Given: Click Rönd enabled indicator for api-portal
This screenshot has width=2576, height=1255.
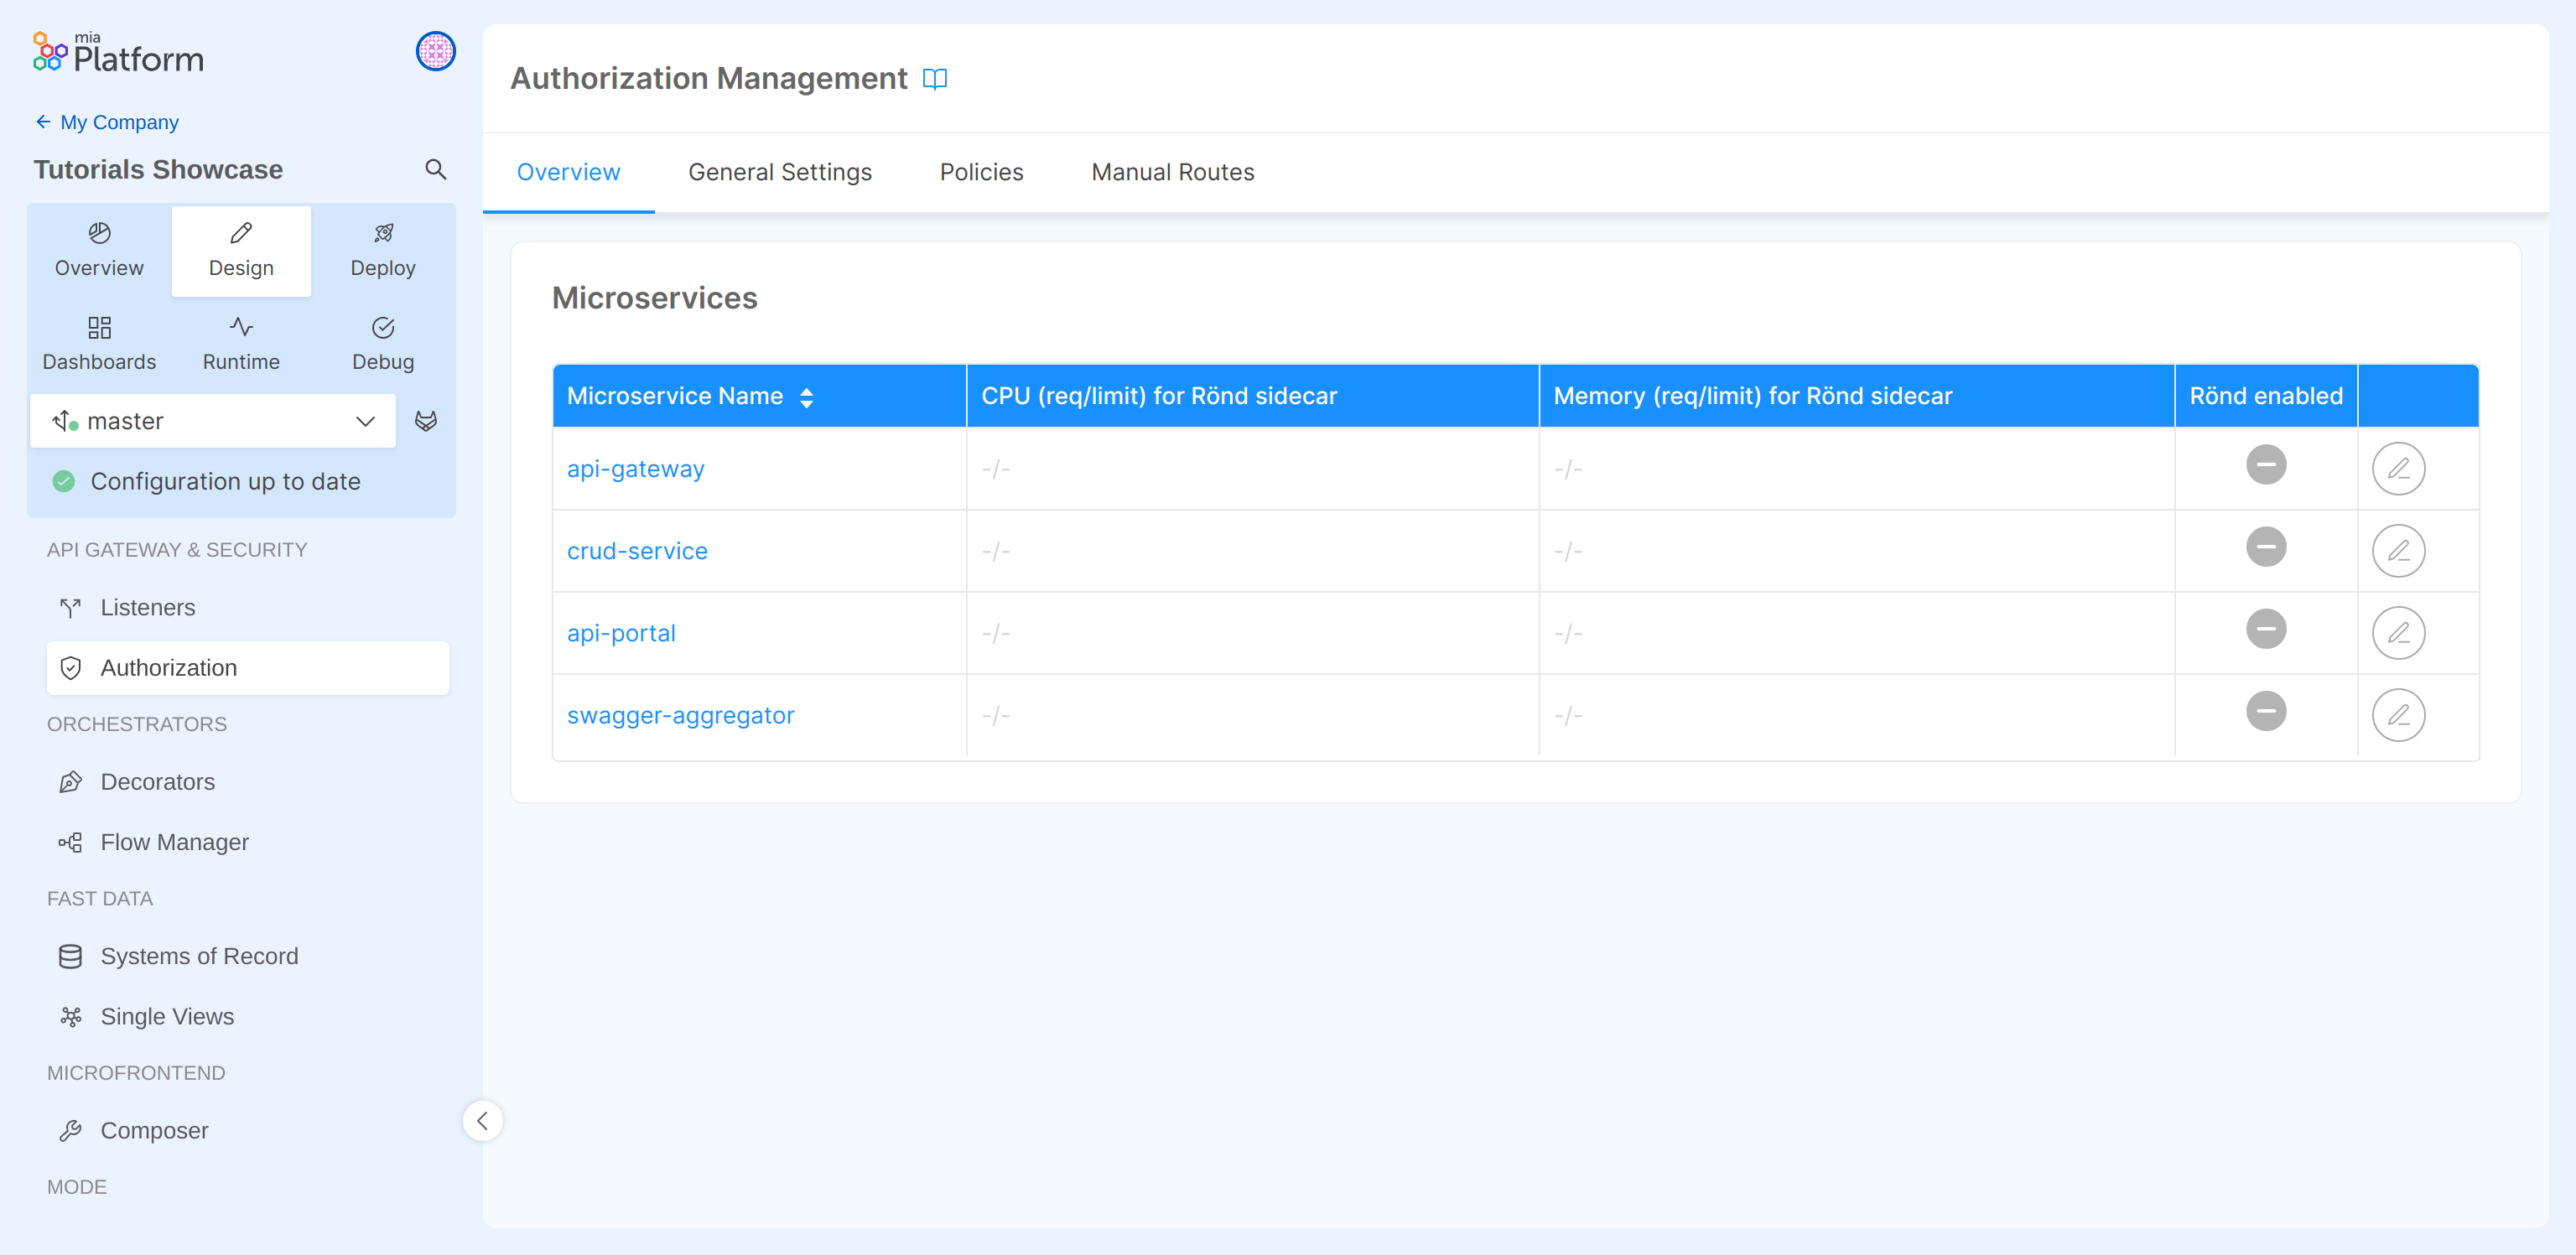Looking at the screenshot, I should (2265, 629).
